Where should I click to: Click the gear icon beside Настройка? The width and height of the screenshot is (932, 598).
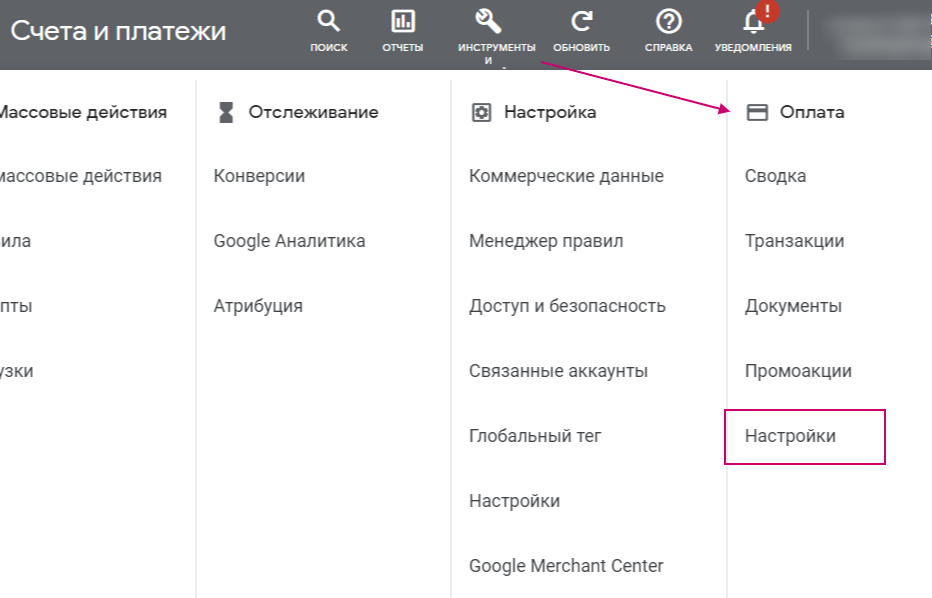tap(481, 112)
